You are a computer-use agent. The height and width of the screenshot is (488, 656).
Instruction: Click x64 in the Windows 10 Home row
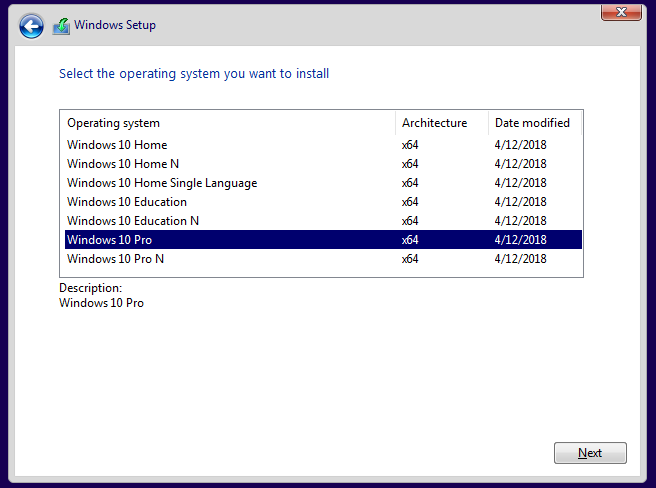tap(410, 145)
